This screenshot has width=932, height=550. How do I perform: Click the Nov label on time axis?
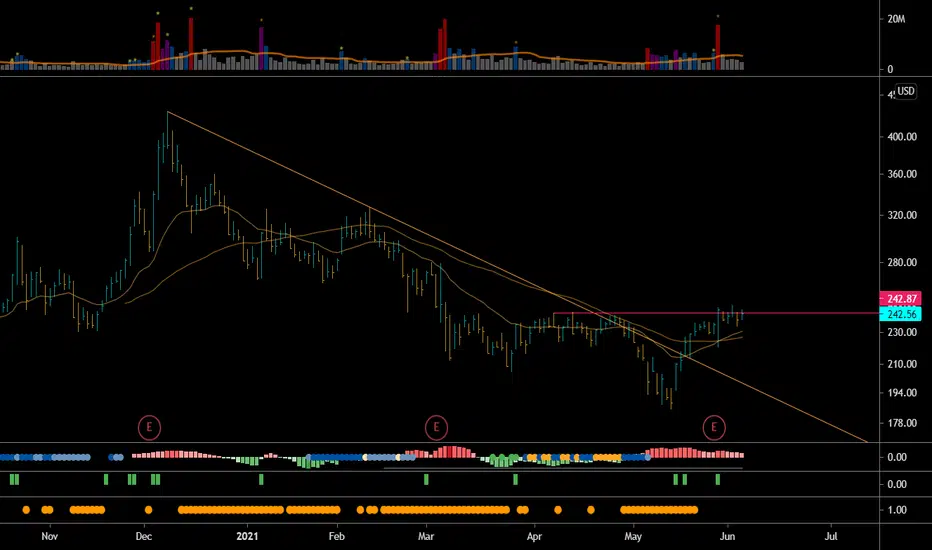tap(49, 536)
